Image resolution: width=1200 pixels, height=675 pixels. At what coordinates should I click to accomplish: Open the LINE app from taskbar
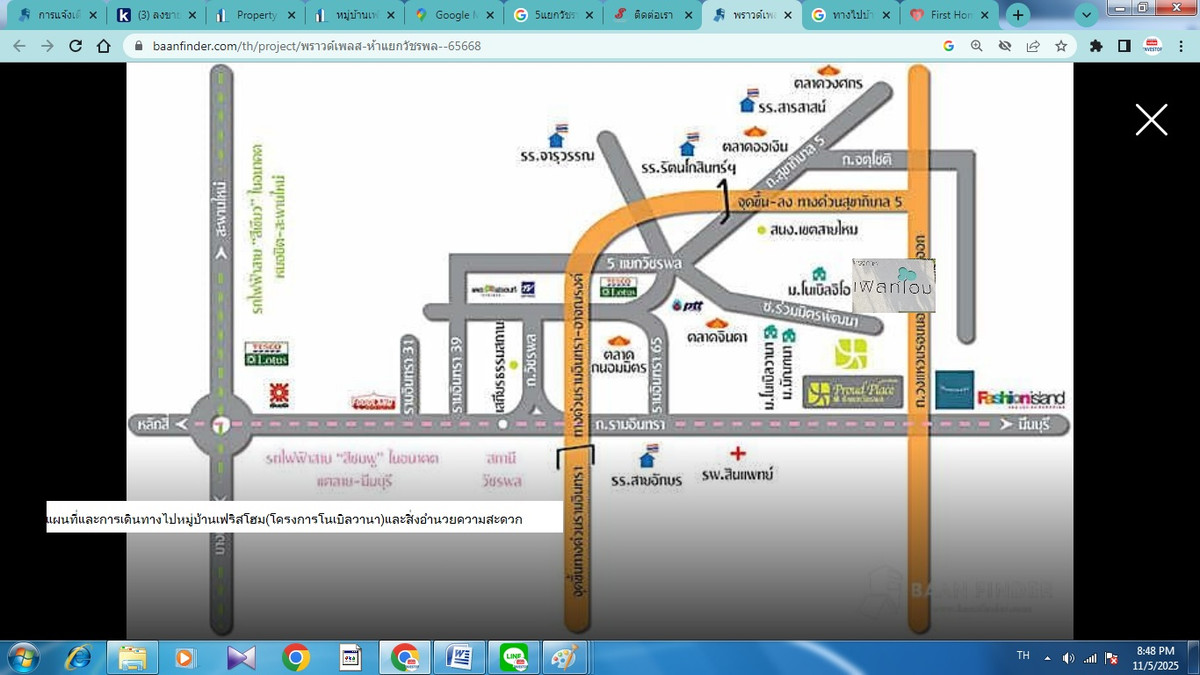[x=515, y=657]
